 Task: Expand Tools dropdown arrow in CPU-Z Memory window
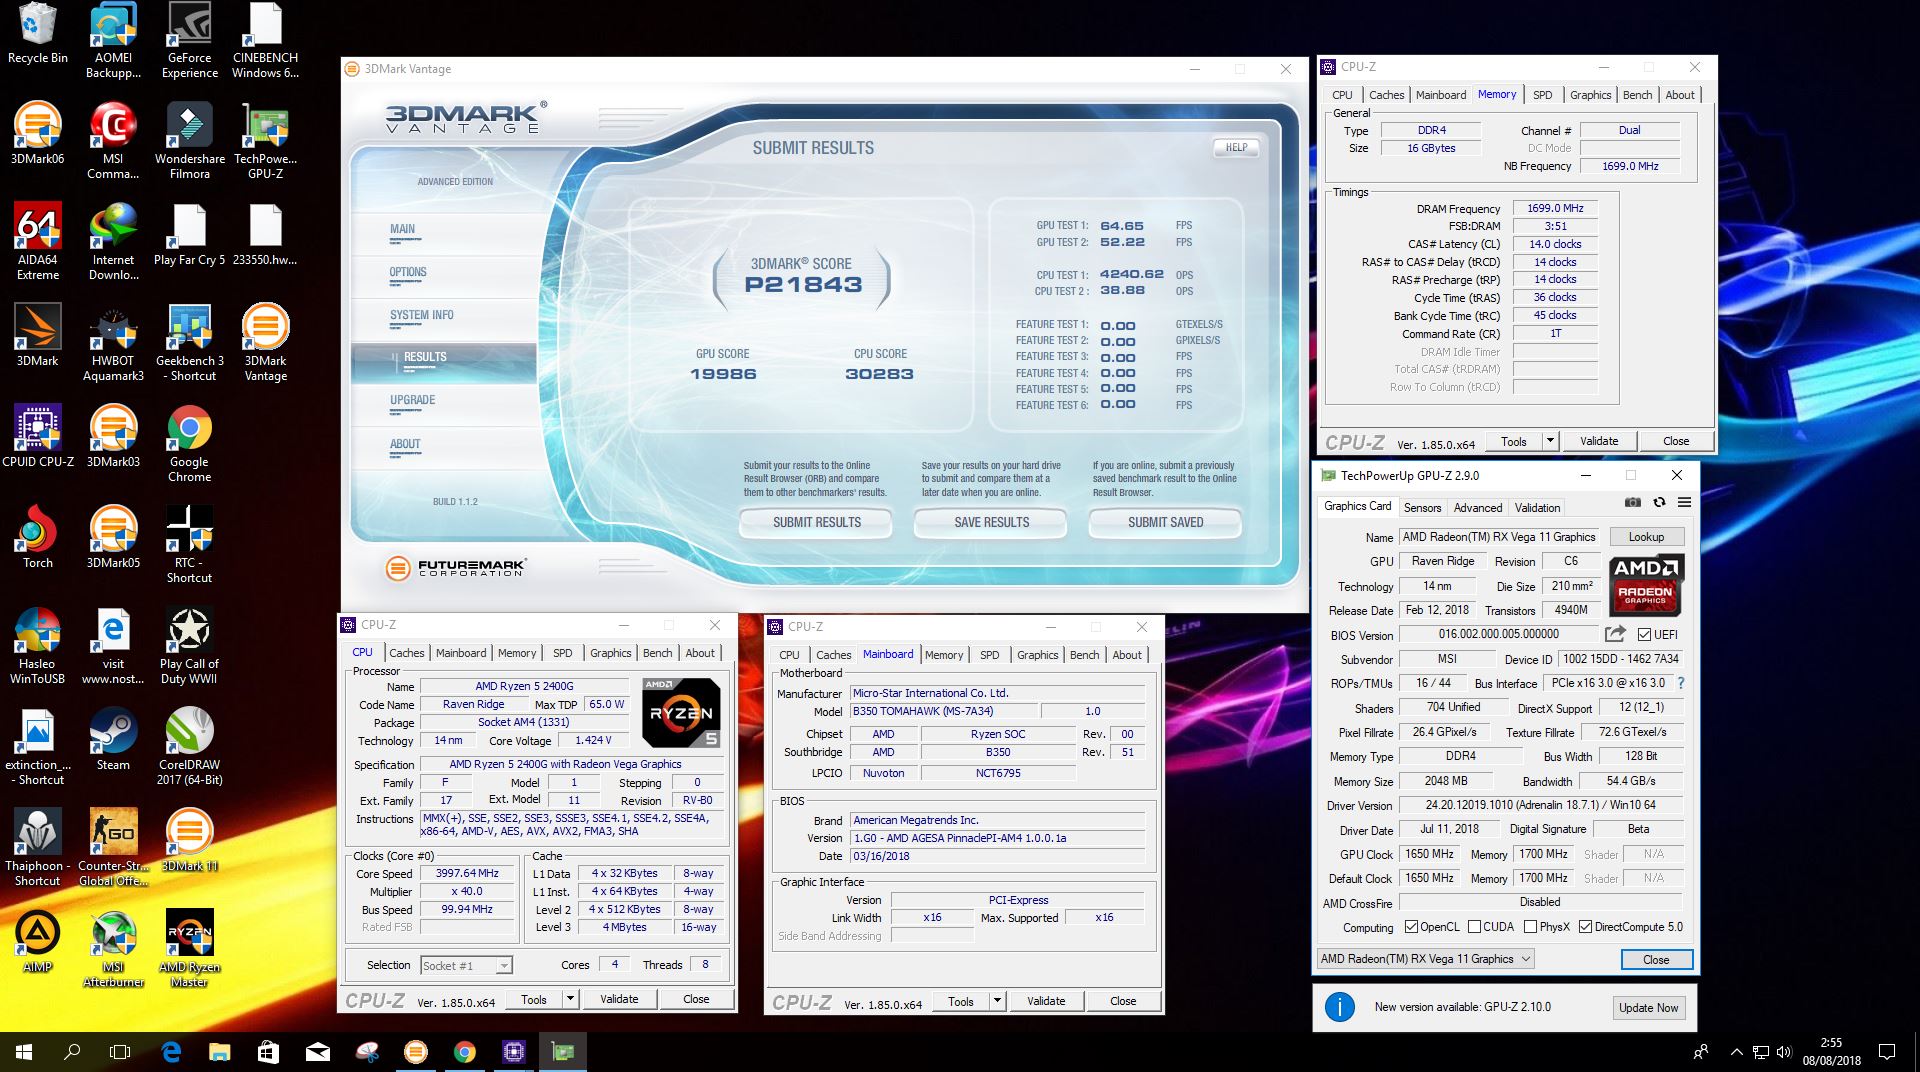point(1550,441)
